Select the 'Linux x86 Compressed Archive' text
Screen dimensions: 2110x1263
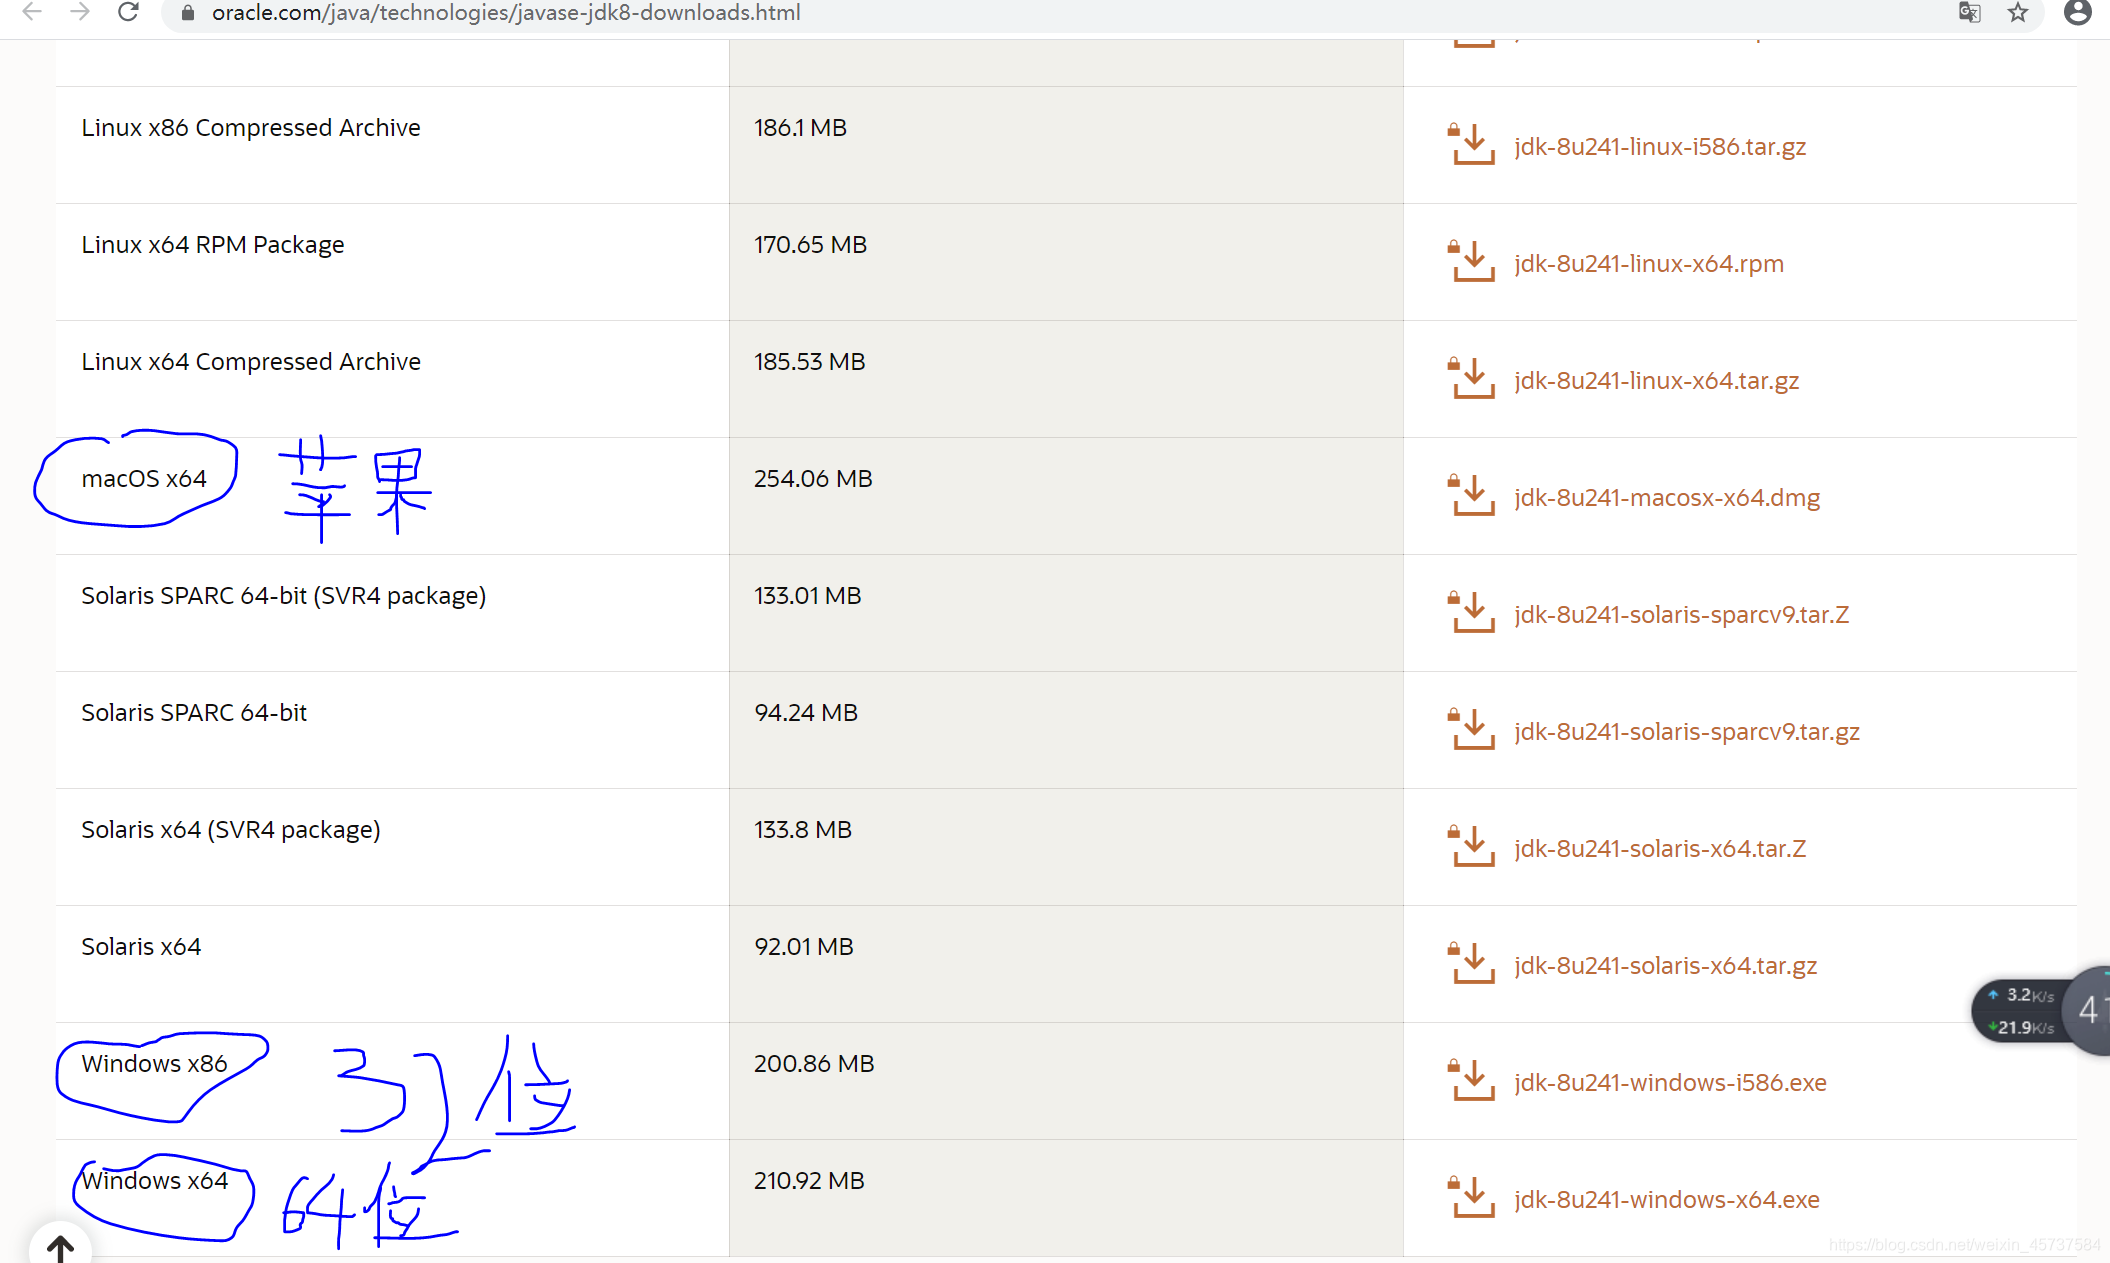(251, 128)
